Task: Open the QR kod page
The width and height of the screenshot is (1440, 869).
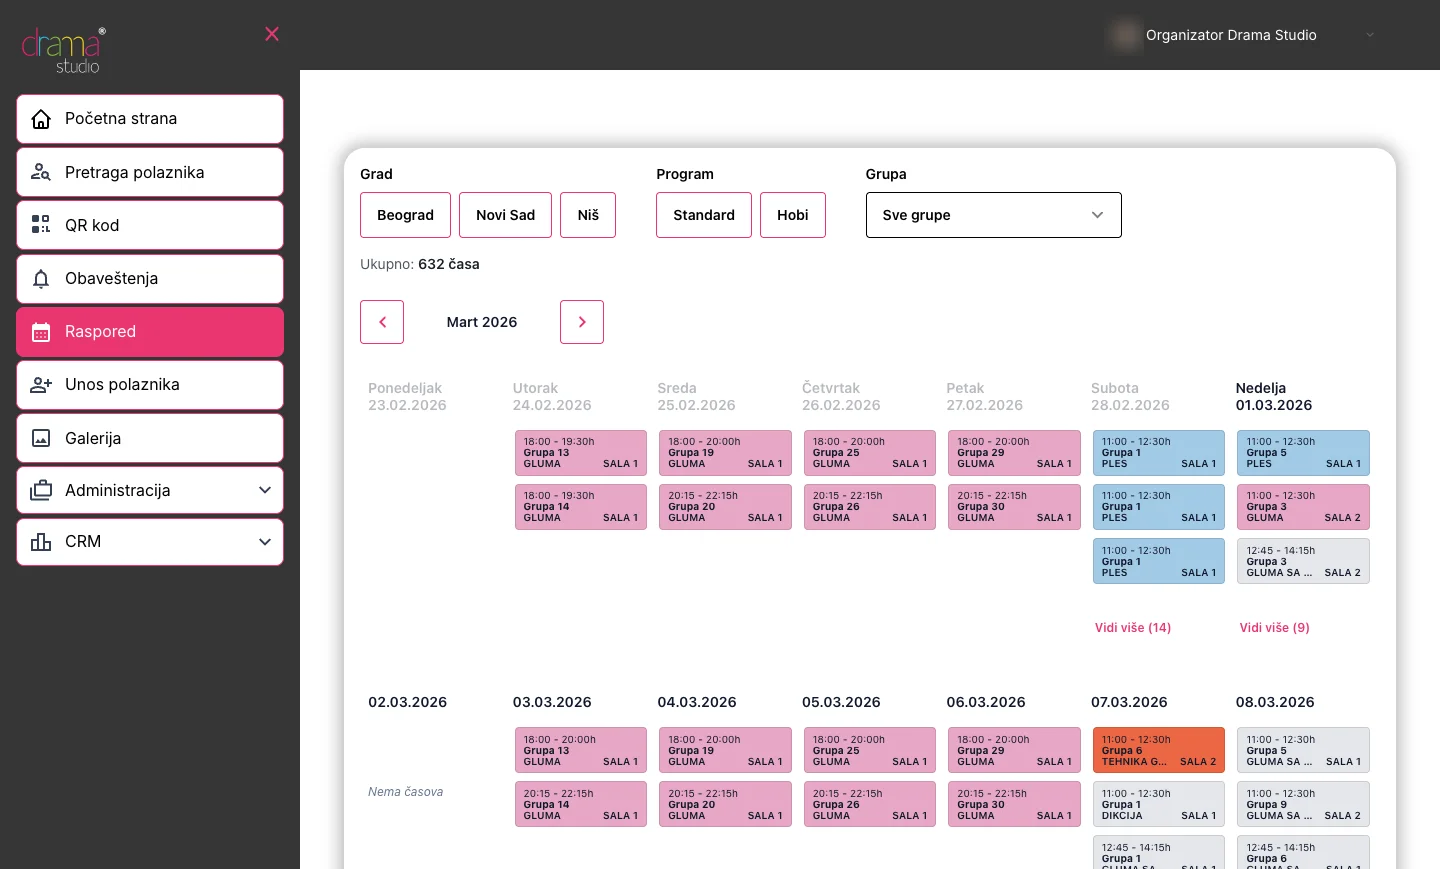Action: tap(150, 225)
